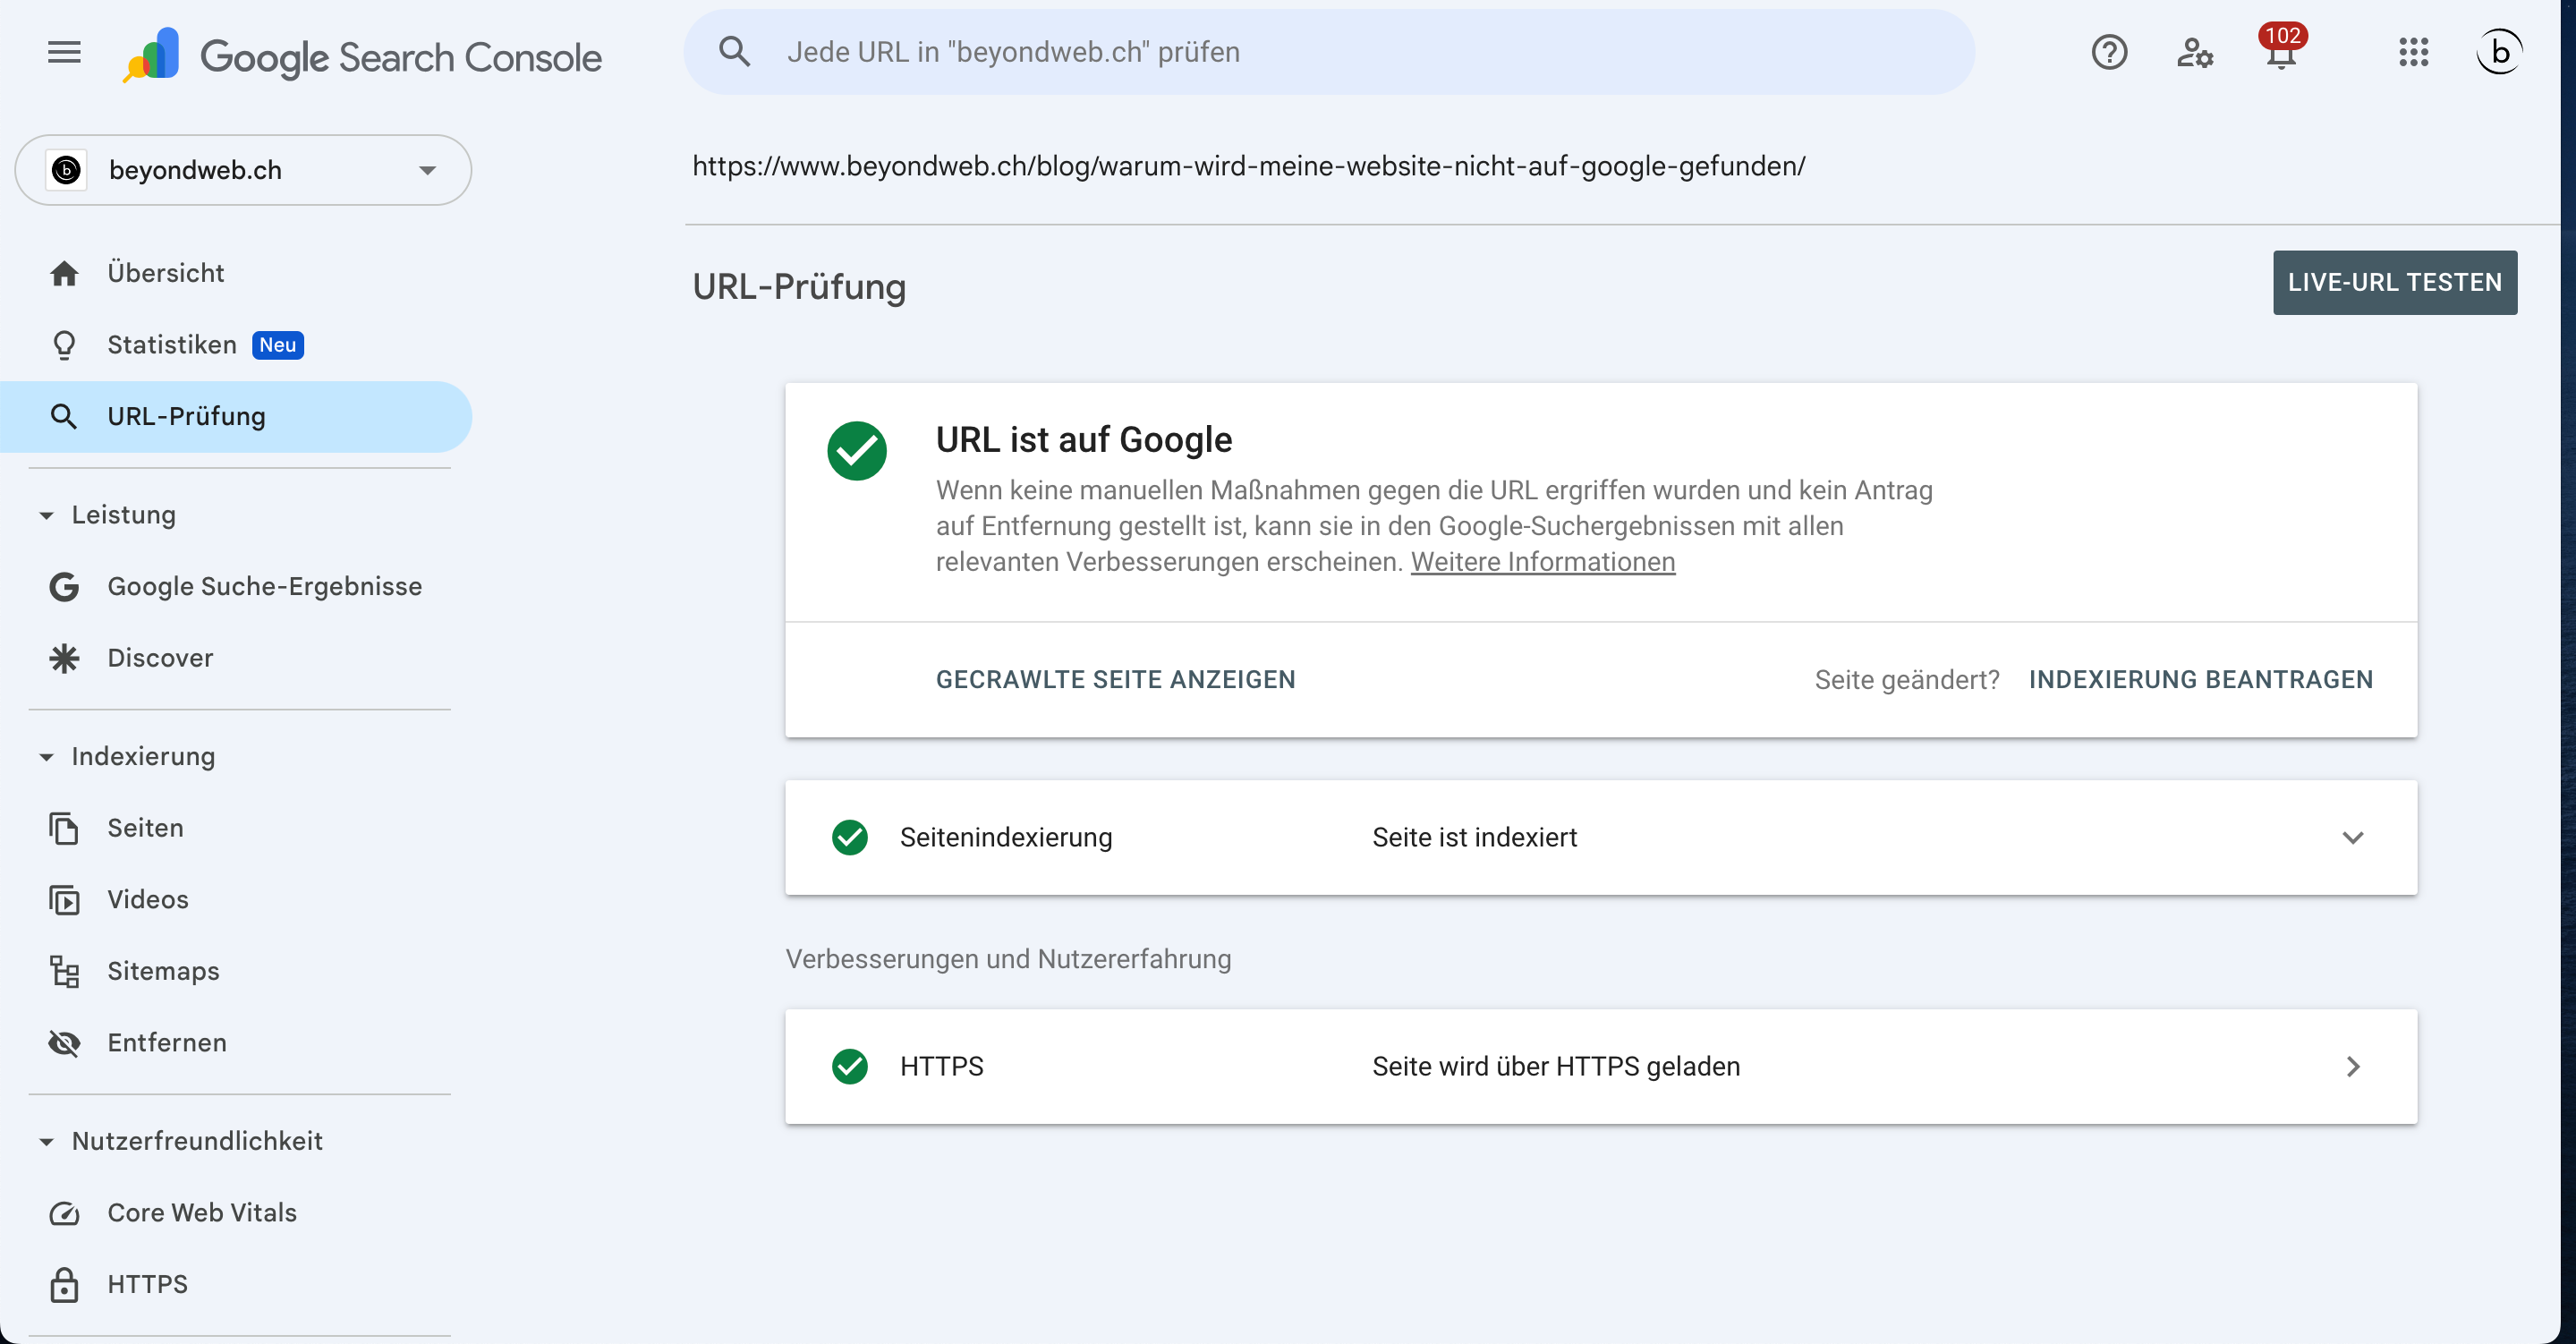Click the Seite ist indexiert status text
Screen dimensions: 2576x1344
pos(1474,837)
